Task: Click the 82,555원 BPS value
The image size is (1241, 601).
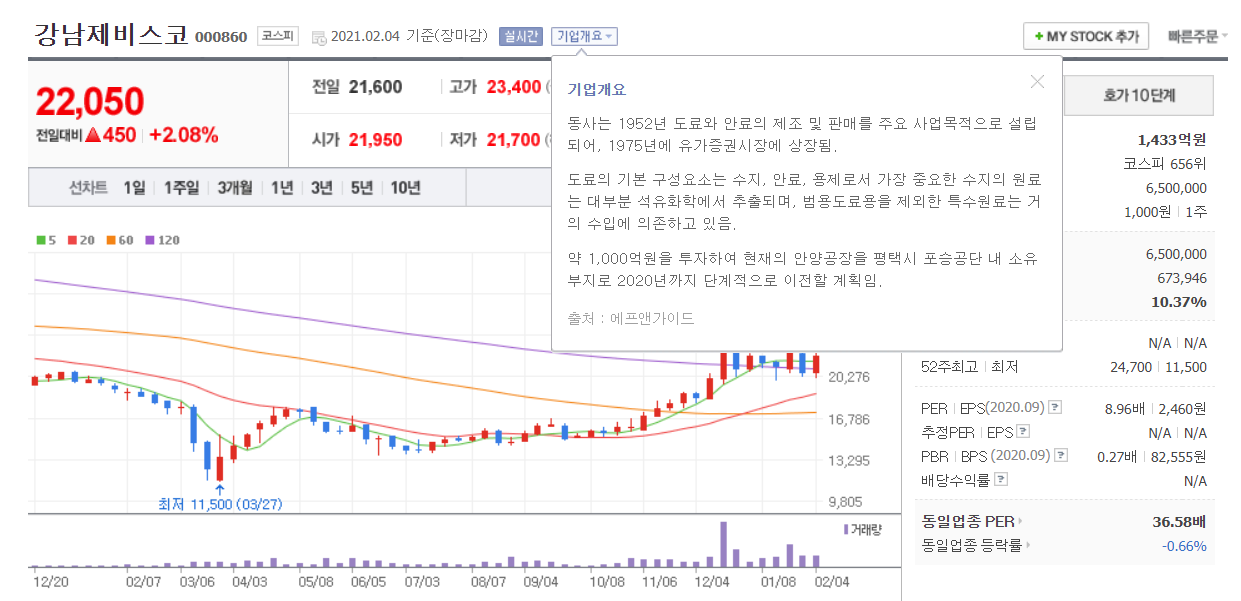Action: click(x=1181, y=456)
